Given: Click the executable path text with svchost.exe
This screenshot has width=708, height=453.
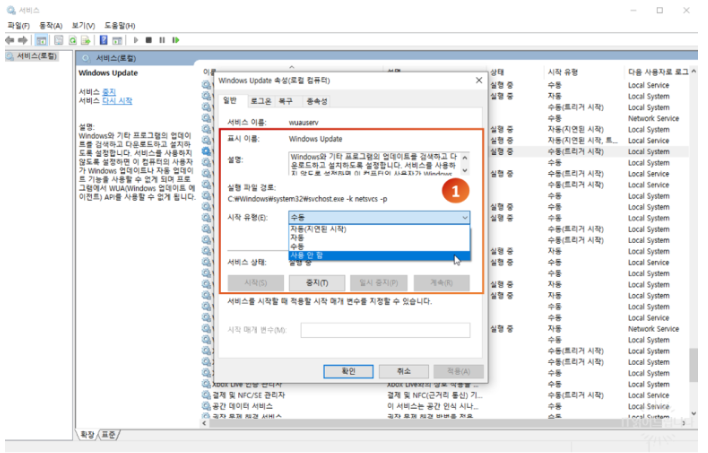Looking at the screenshot, I should pos(307,199).
